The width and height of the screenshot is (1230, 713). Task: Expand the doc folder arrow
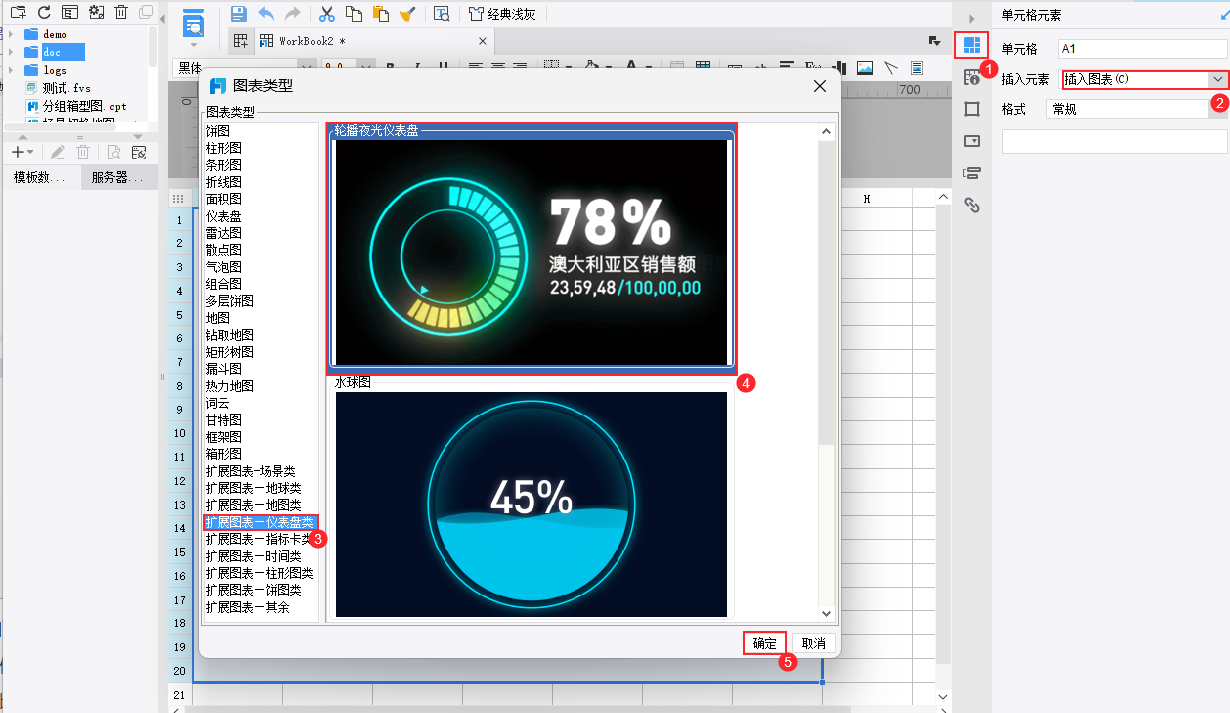(11, 52)
